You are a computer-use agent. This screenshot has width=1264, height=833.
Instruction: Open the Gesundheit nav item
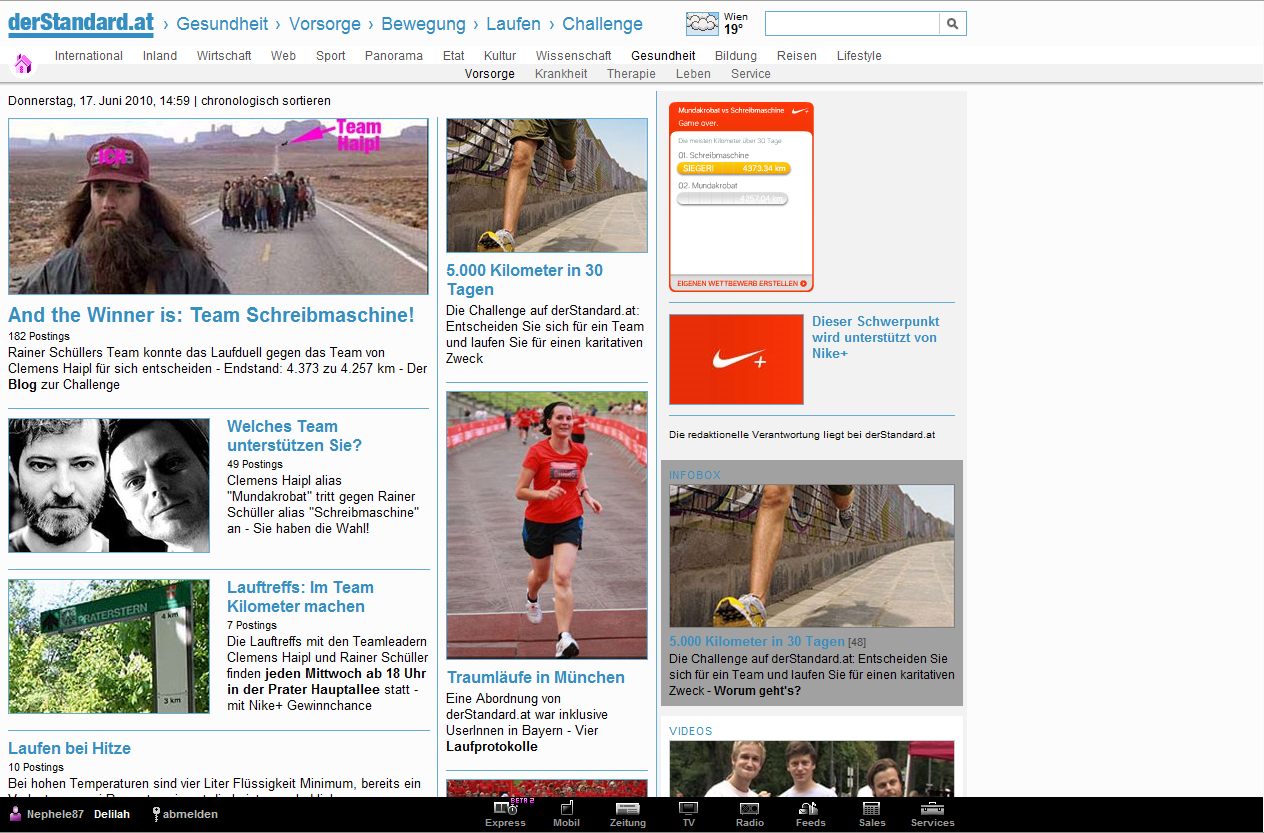(x=663, y=56)
